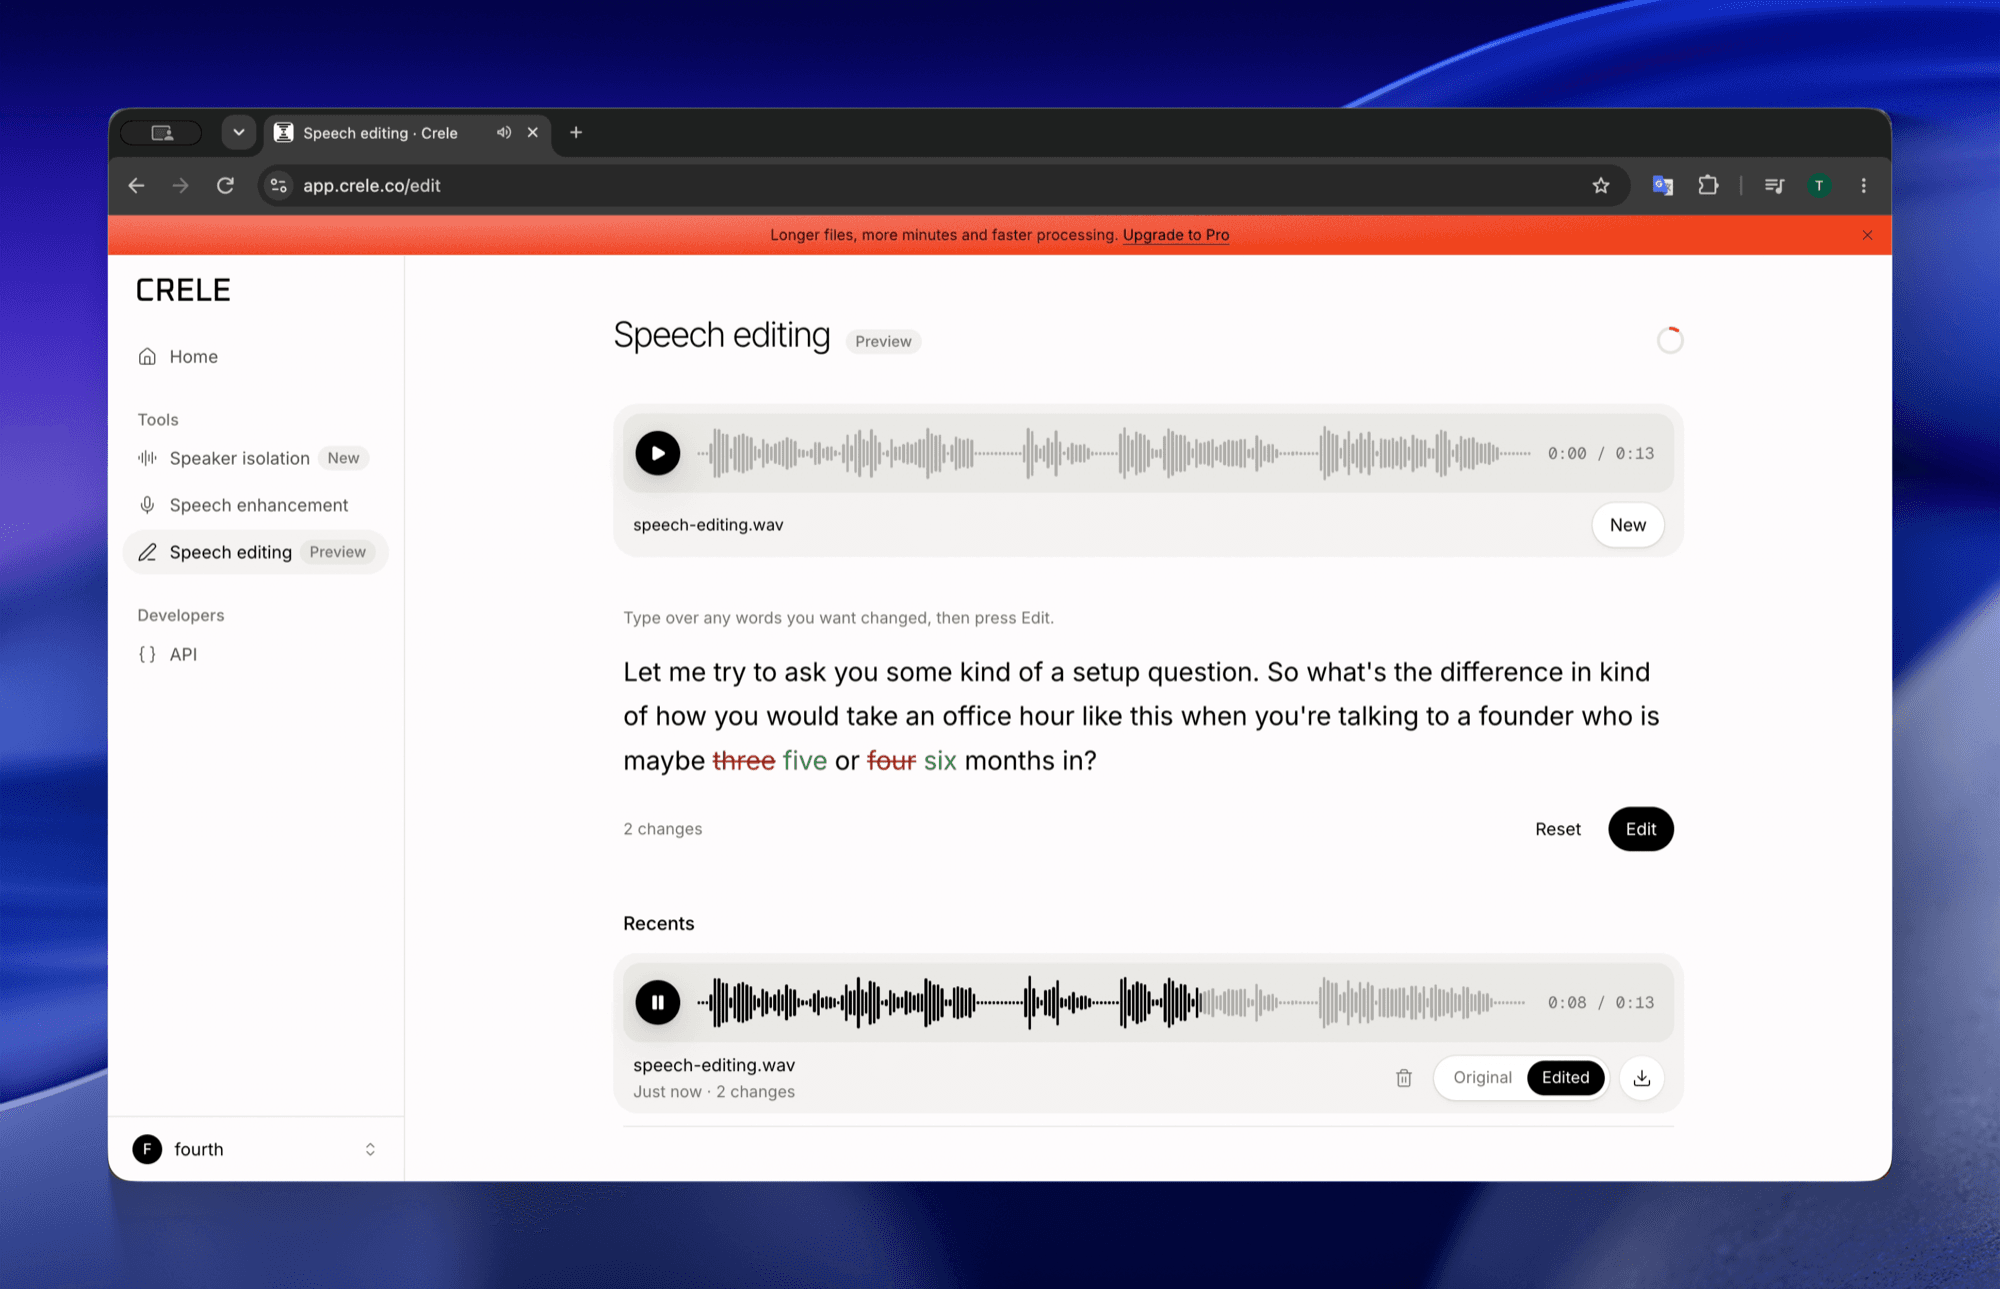Reload the browser page
This screenshot has height=1289, width=2000.
[225, 185]
